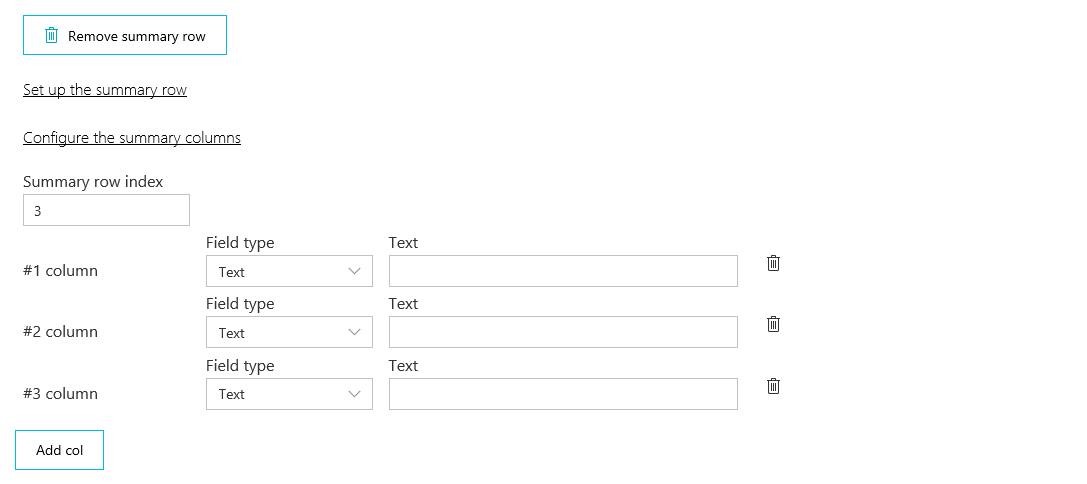
Task: Click the #2 column label
Action: (x=60, y=331)
